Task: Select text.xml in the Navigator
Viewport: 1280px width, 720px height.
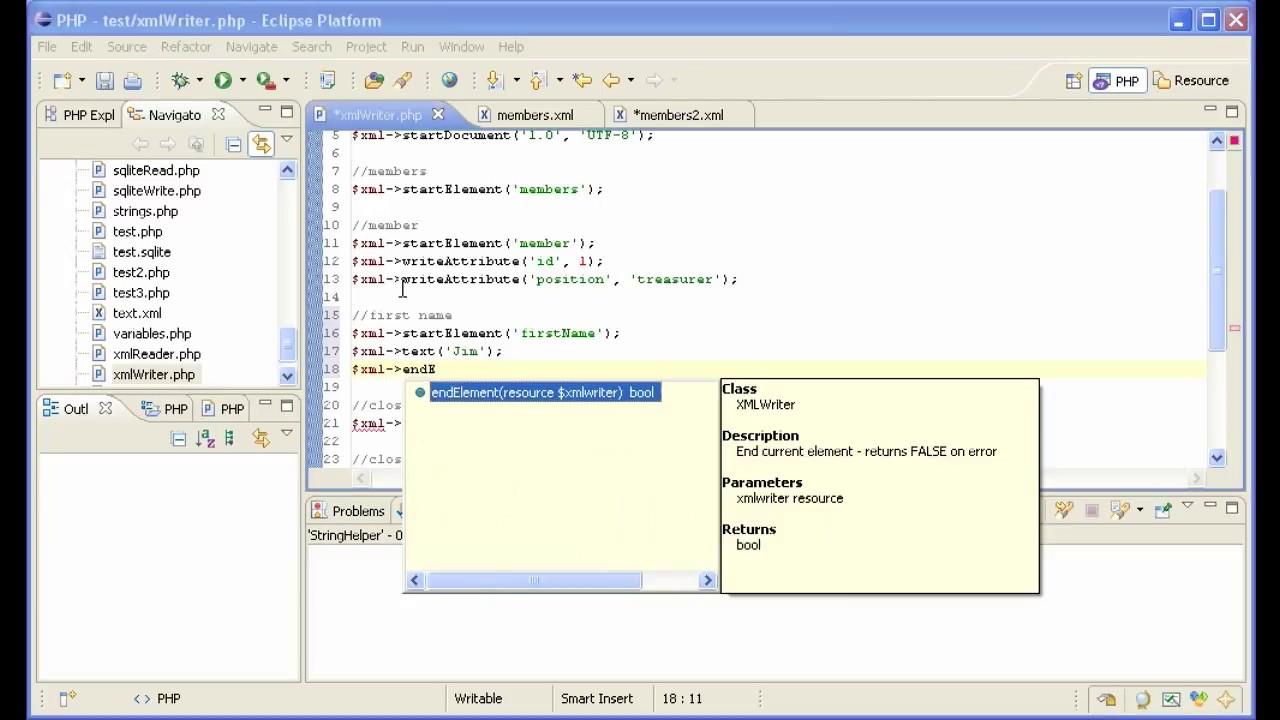Action: click(x=137, y=314)
